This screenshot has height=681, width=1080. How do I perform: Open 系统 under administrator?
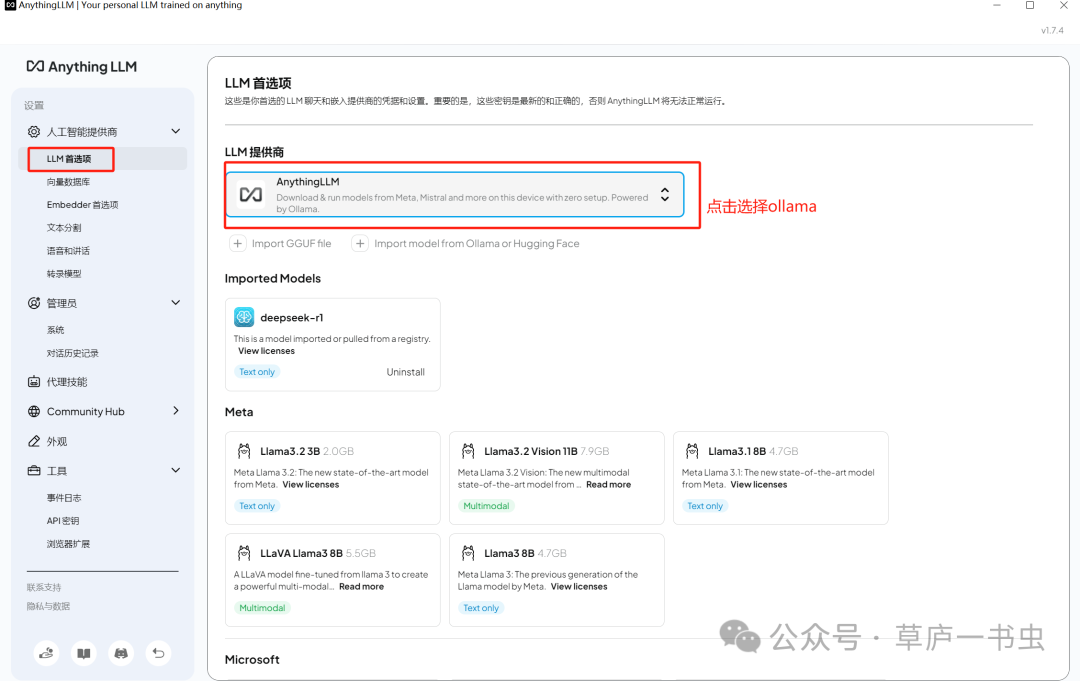coord(55,330)
